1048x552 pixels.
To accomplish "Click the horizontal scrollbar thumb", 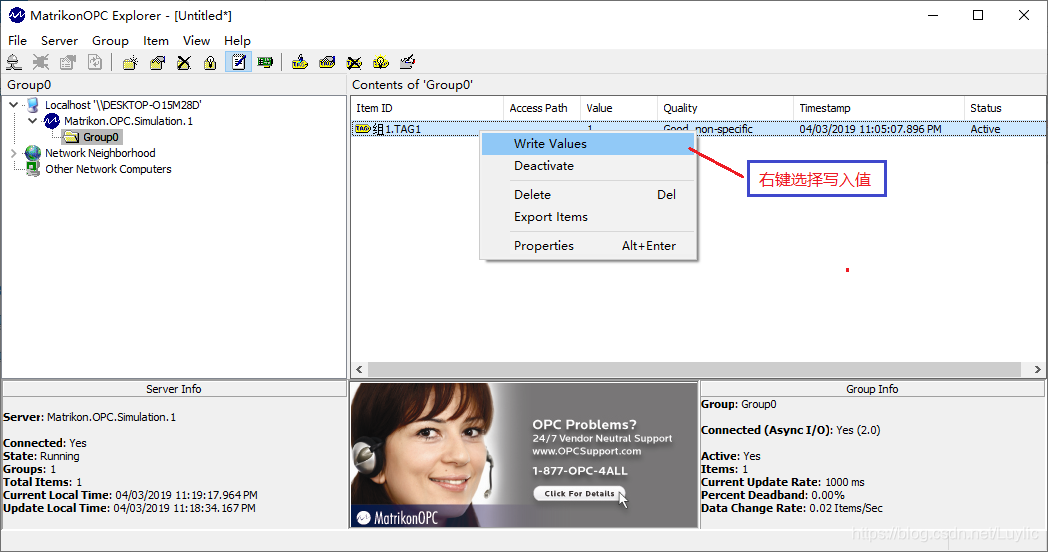I will point(694,370).
